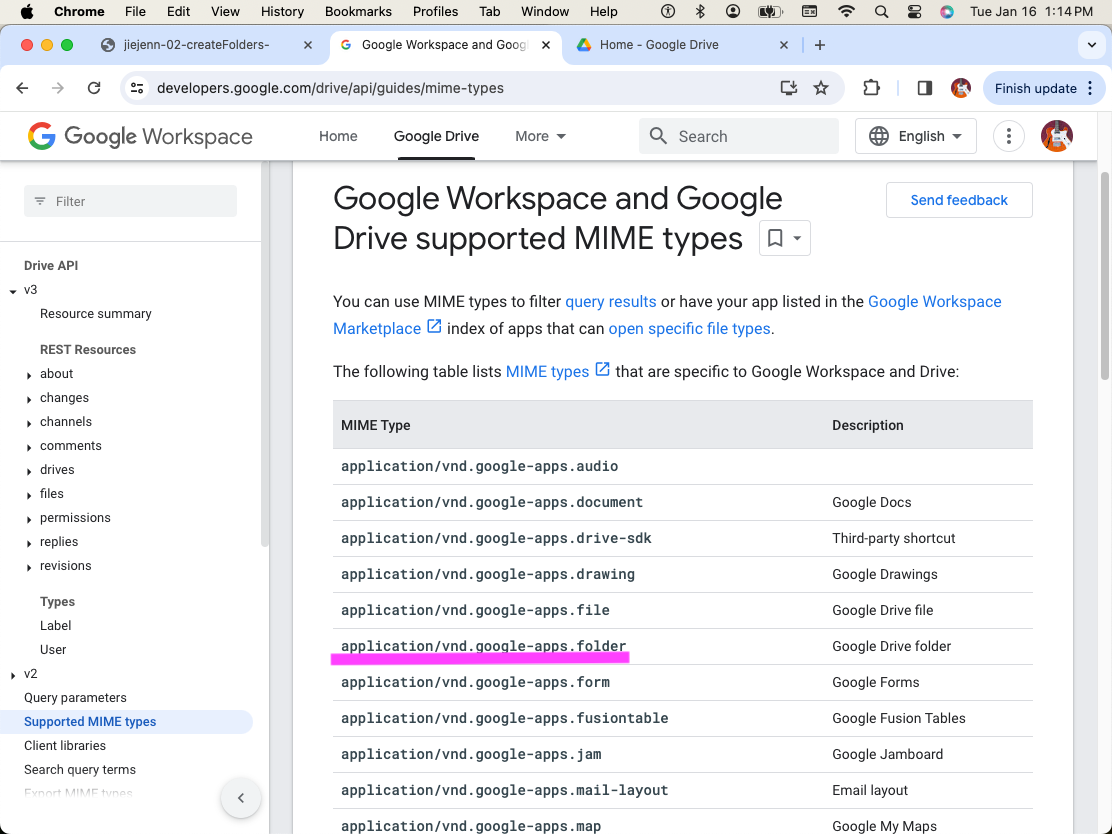This screenshot has width=1112, height=834.
Task: Click the Chrome profile avatar in toolbar
Action: tap(961, 88)
